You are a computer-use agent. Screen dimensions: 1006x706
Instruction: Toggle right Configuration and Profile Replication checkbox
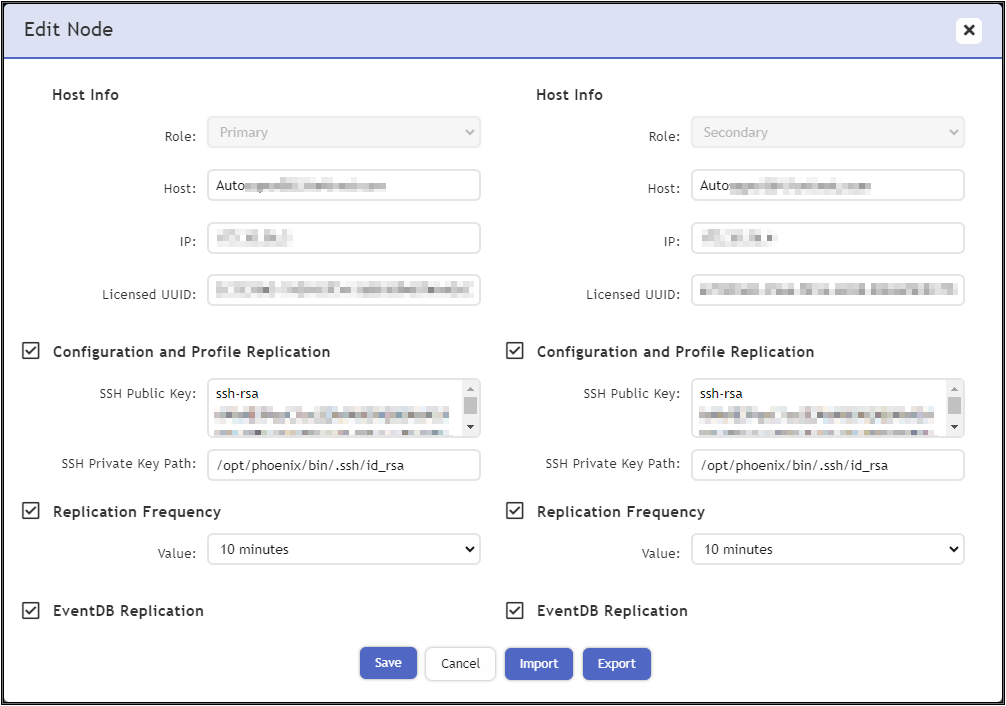515,351
